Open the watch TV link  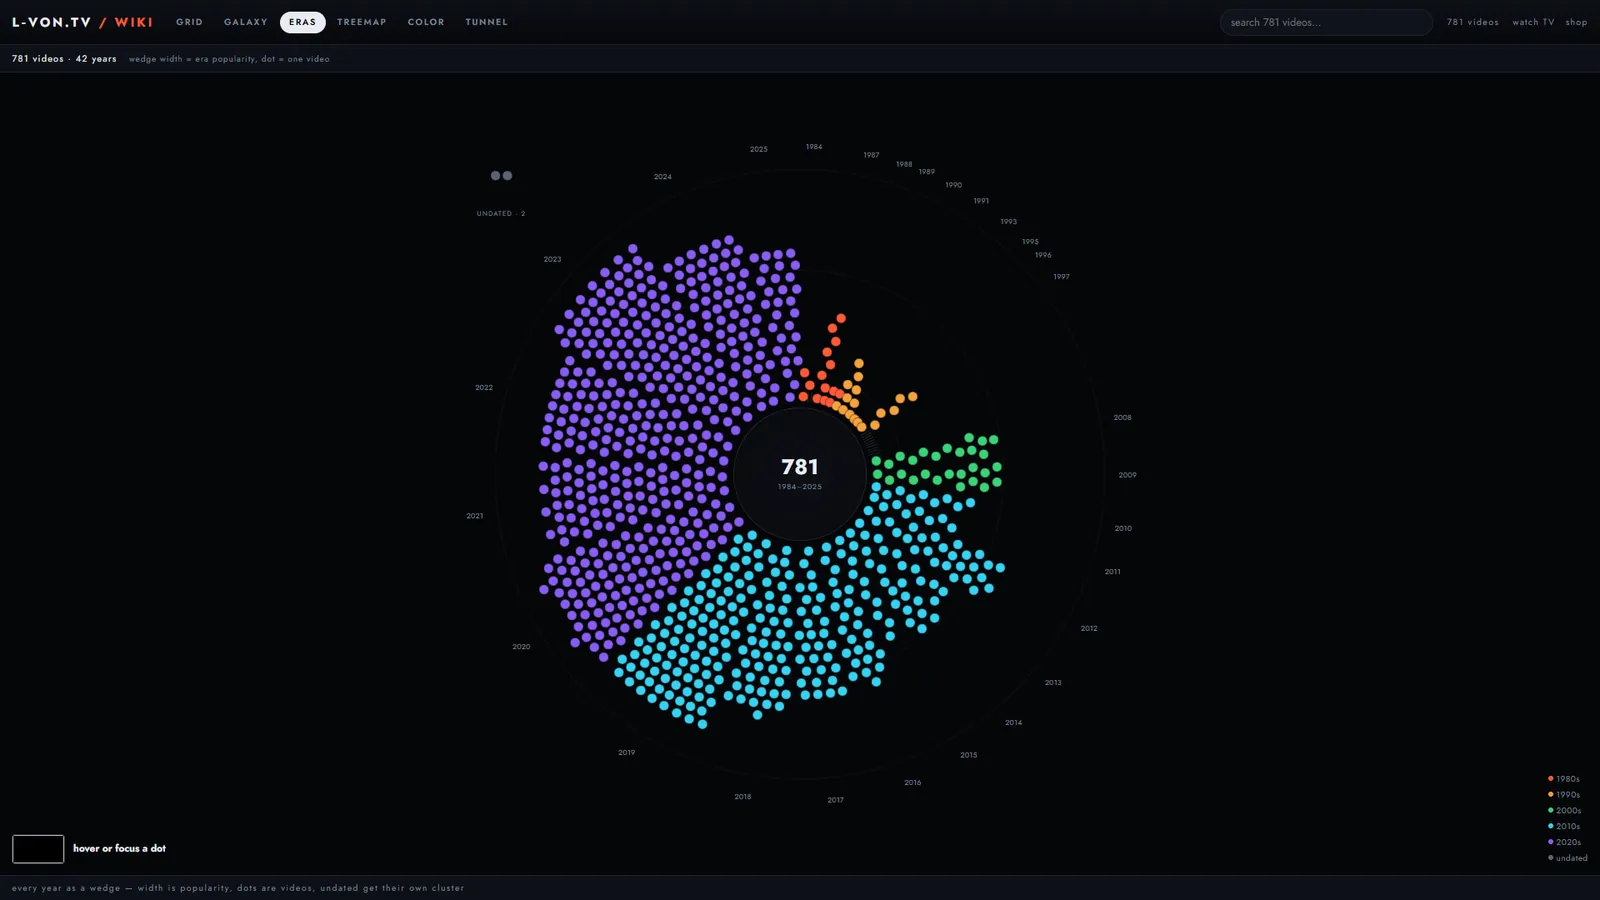(x=1533, y=22)
